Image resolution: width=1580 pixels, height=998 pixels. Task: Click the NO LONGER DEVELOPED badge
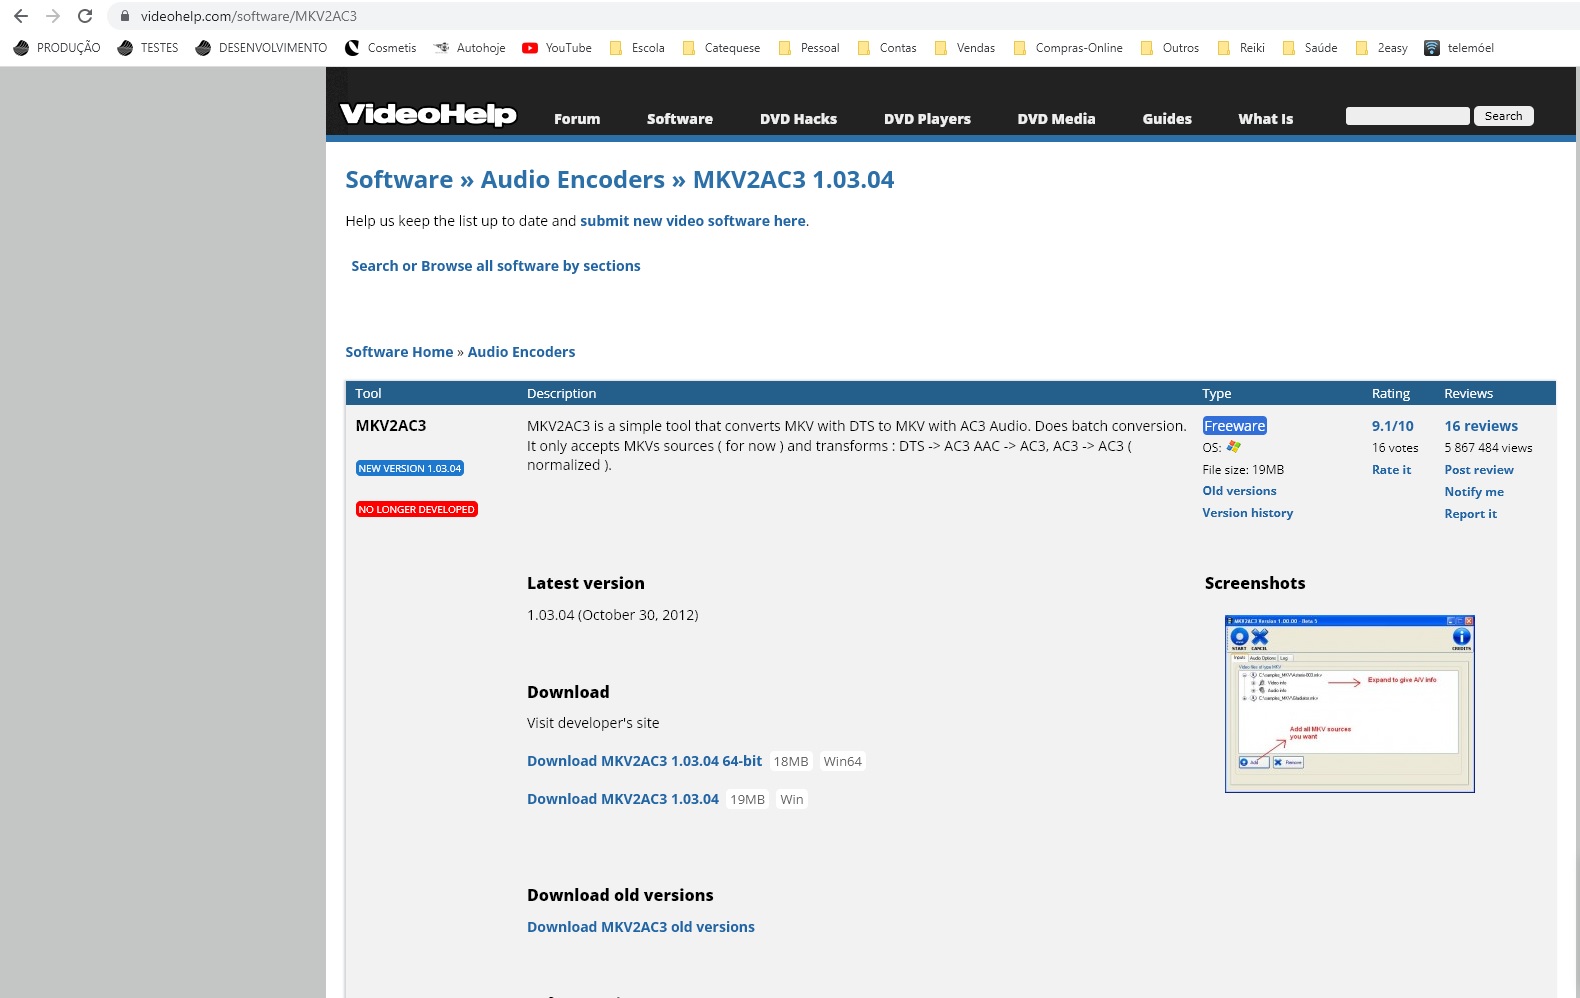pyautogui.click(x=417, y=509)
